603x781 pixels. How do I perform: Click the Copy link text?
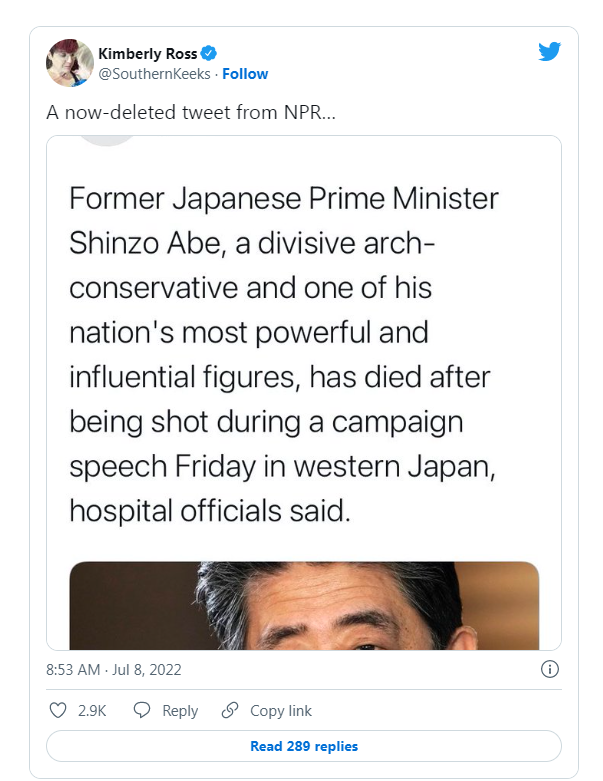[x=281, y=711]
